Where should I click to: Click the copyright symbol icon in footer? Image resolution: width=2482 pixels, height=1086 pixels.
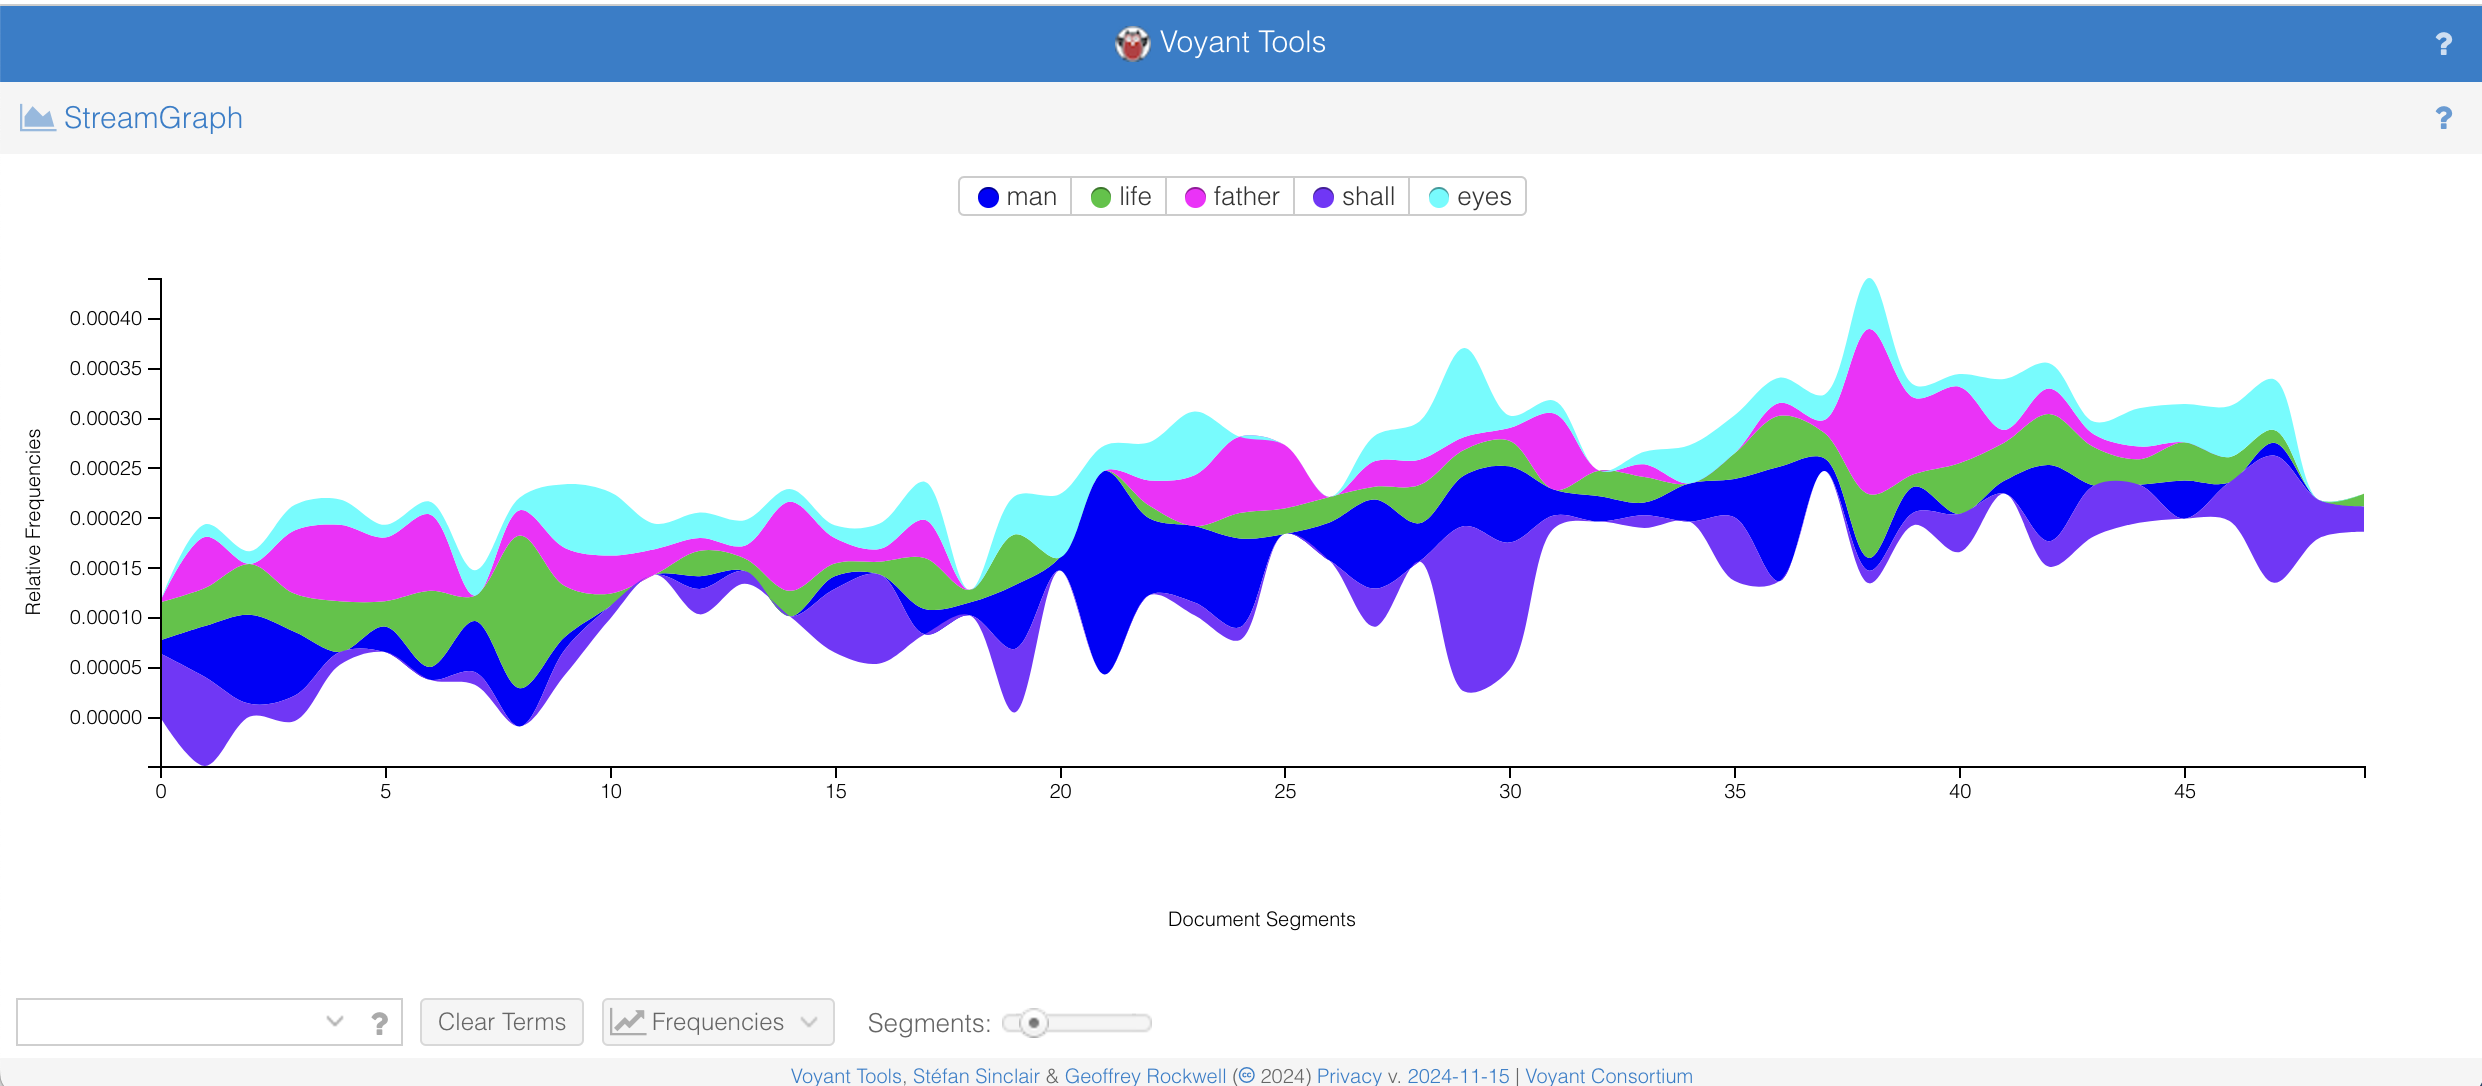1246,1076
